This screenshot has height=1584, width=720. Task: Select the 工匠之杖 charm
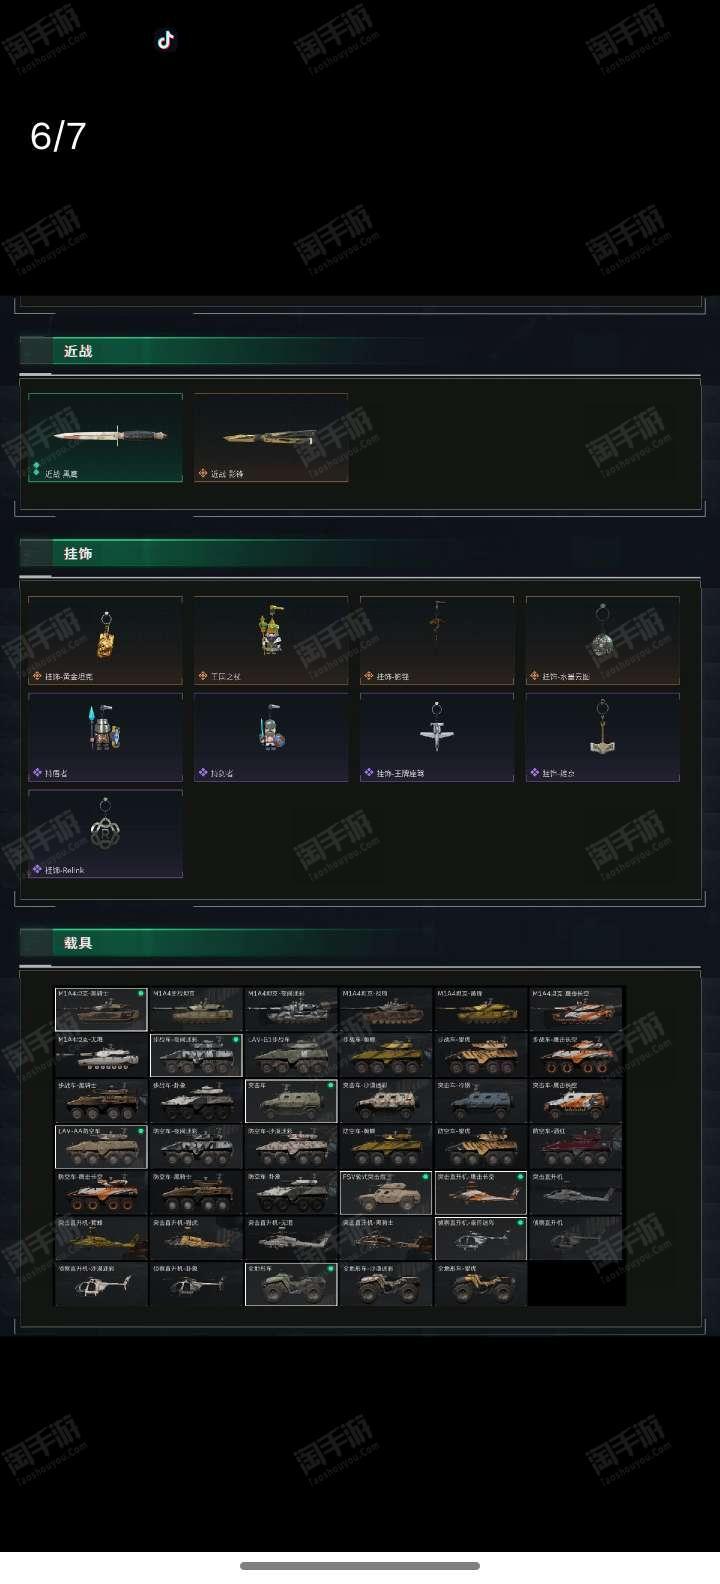(x=271, y=640)
